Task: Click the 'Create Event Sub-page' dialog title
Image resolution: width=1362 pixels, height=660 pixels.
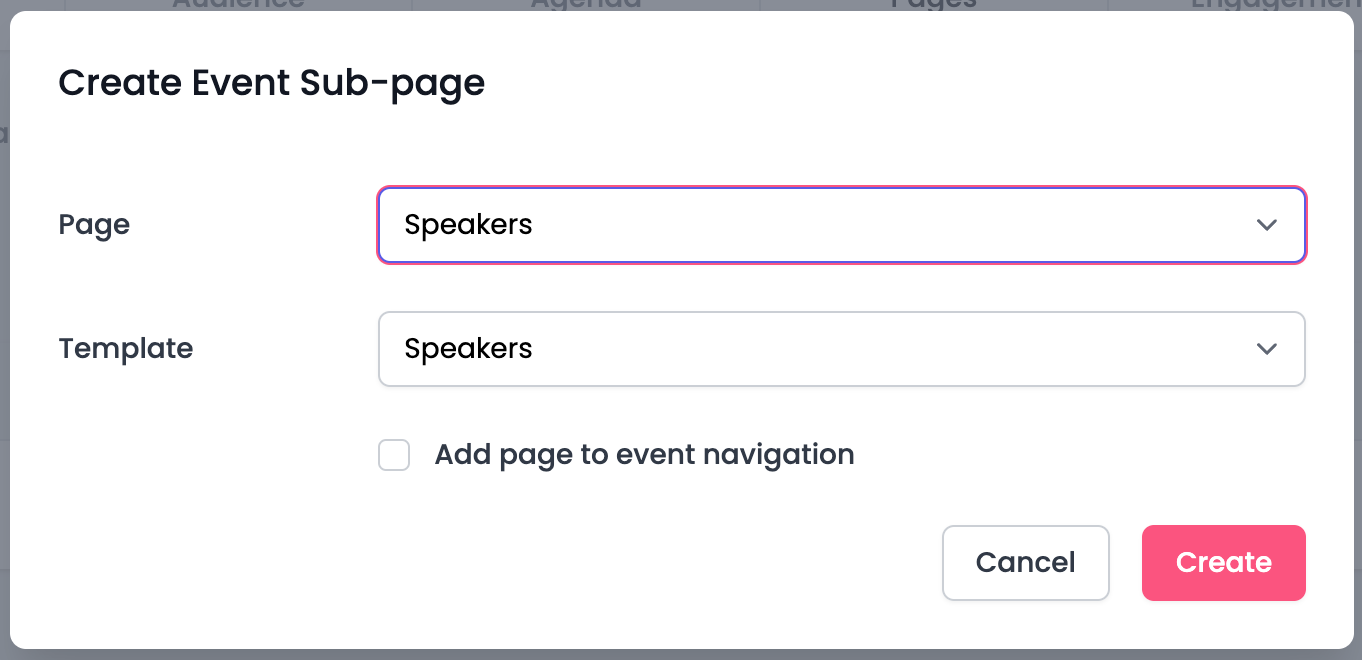Action: coord(271,83)
